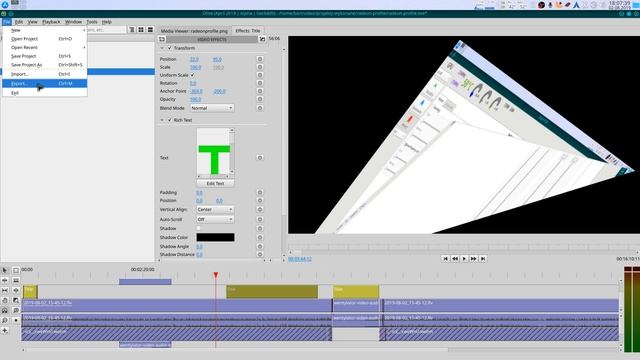
Task: Click the viewer current timecode link
Action: tap(300, 259)
